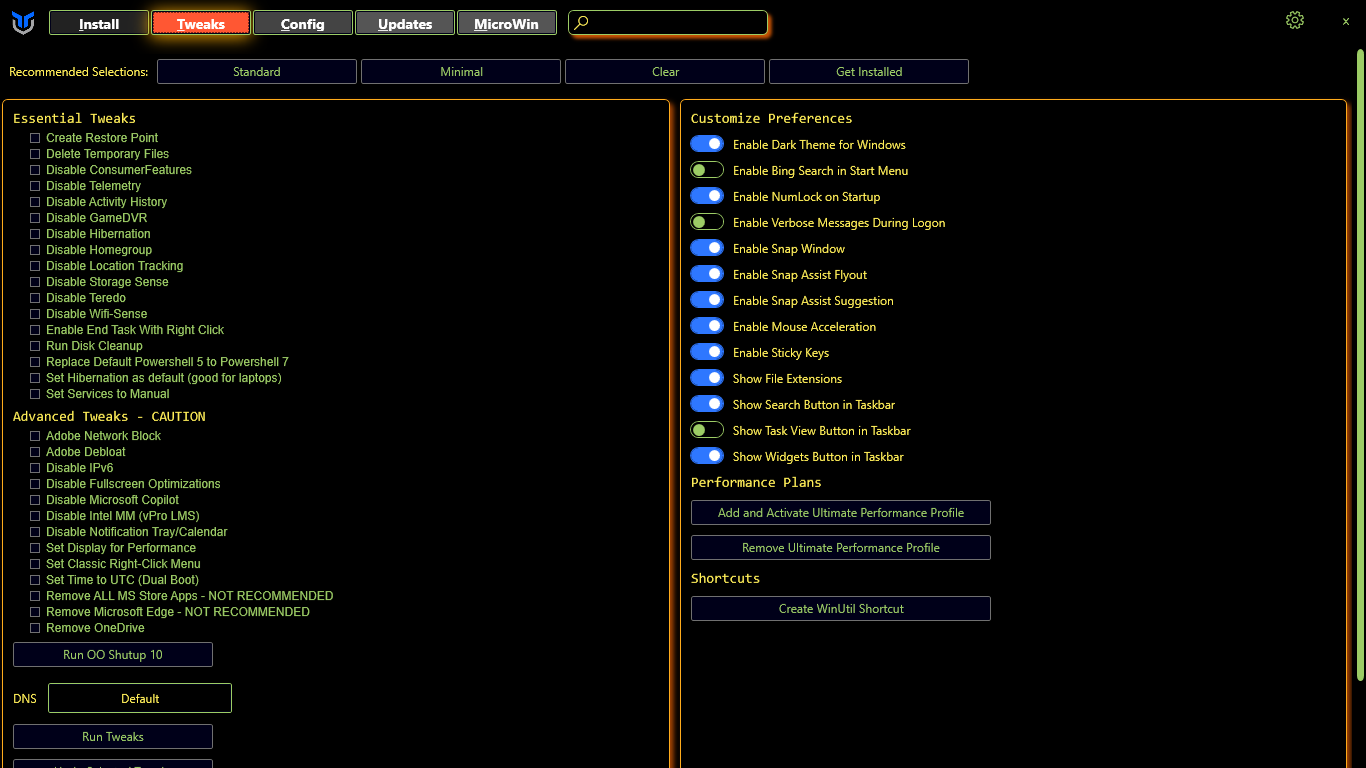Click the vertical scrollbar on the right

click(1360, 360)
